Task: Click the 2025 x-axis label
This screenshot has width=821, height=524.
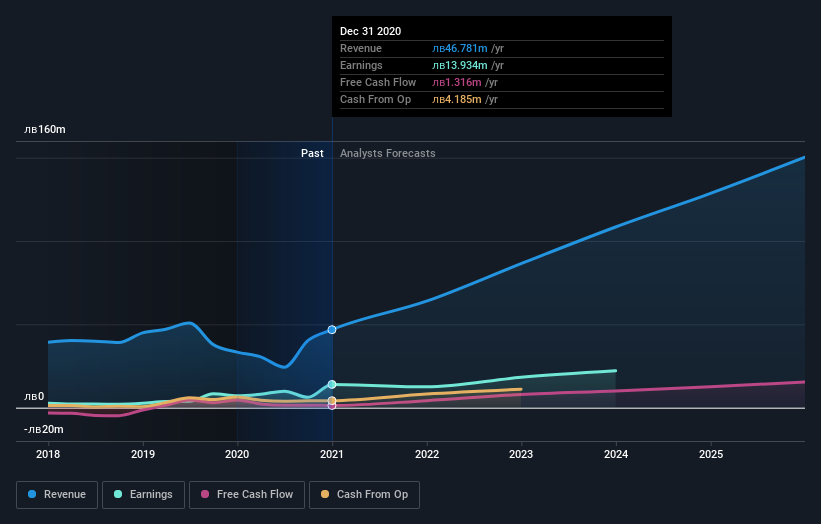Action: [x=711, y=454]
